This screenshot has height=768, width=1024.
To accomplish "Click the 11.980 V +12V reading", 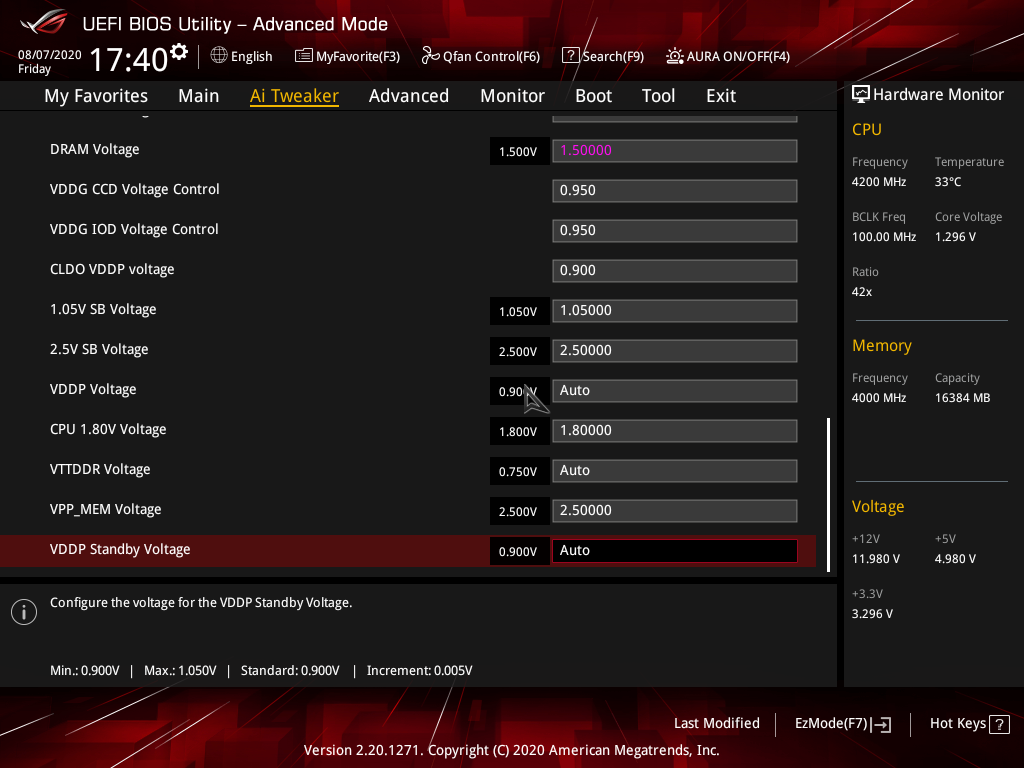I will click(876, 559).
